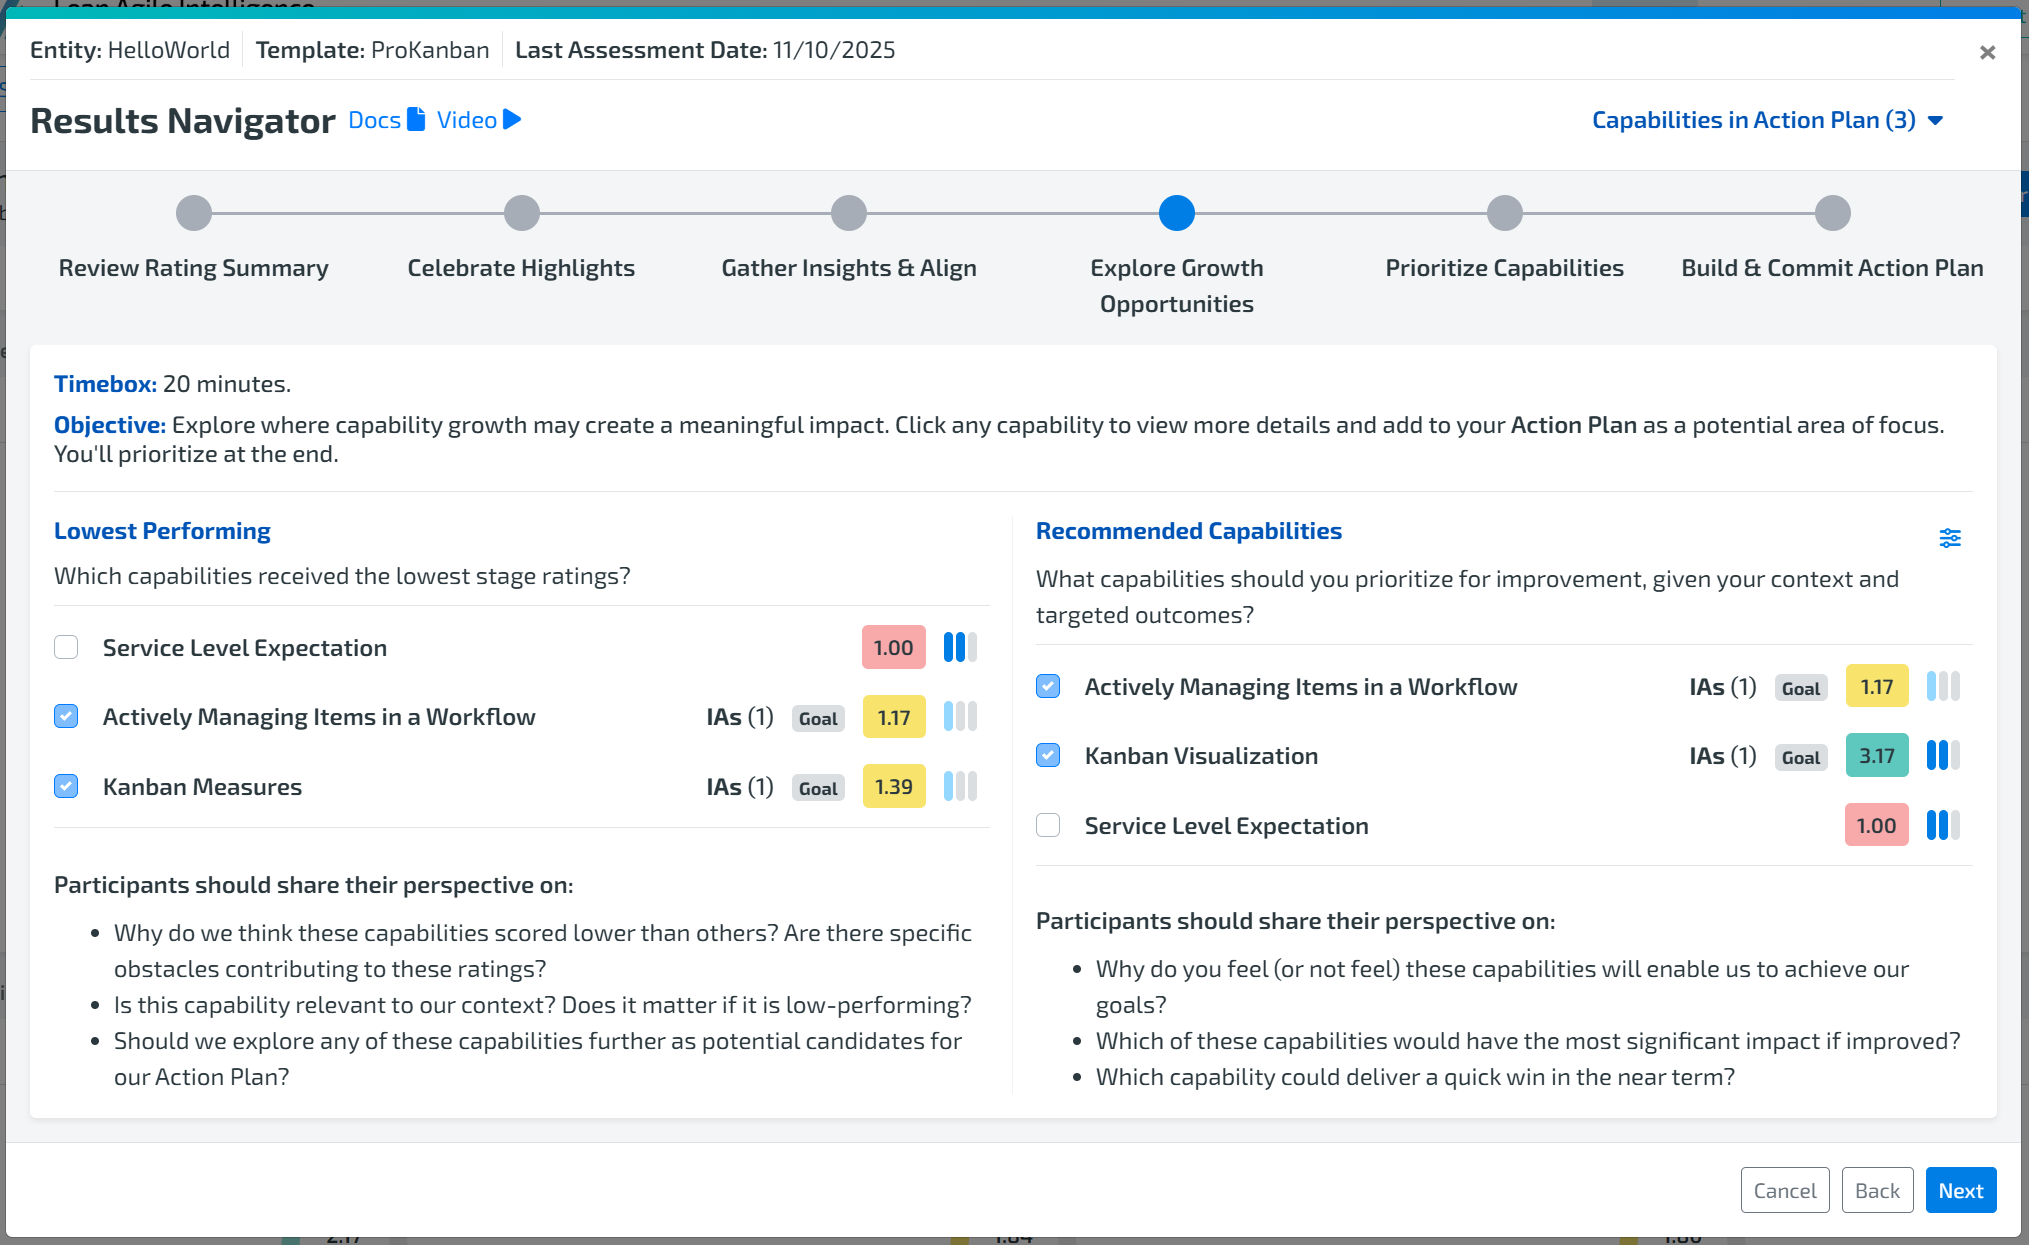
Task: Click the Next button
Action: pyautogui.click(x=1960, y=1190)
